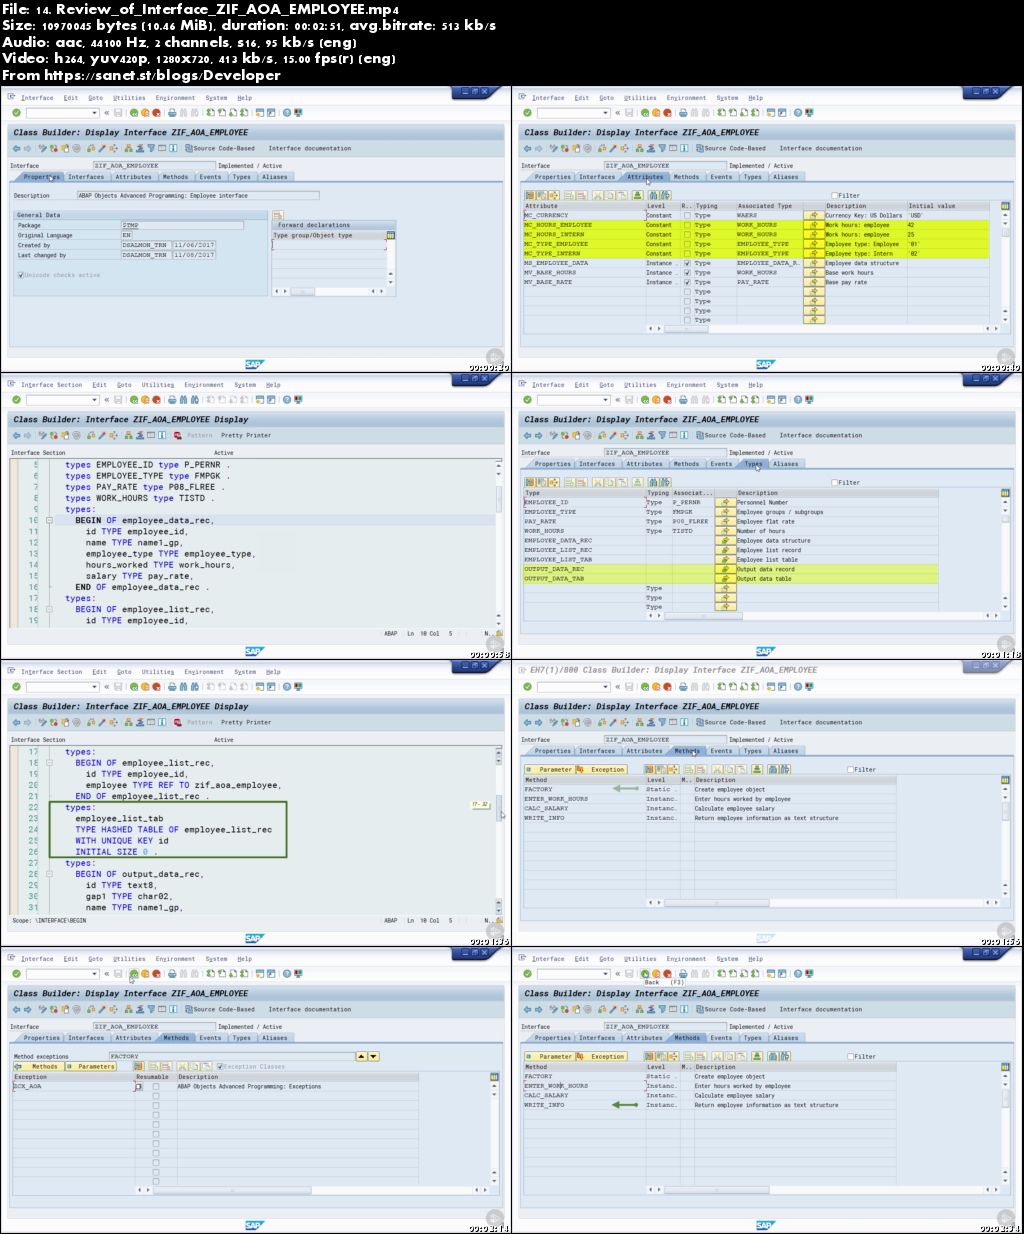The height and width of the screenshot is (1234, 1024).
Task: Open the Interface Section menu in the first code editor frame
Action: 52,384
